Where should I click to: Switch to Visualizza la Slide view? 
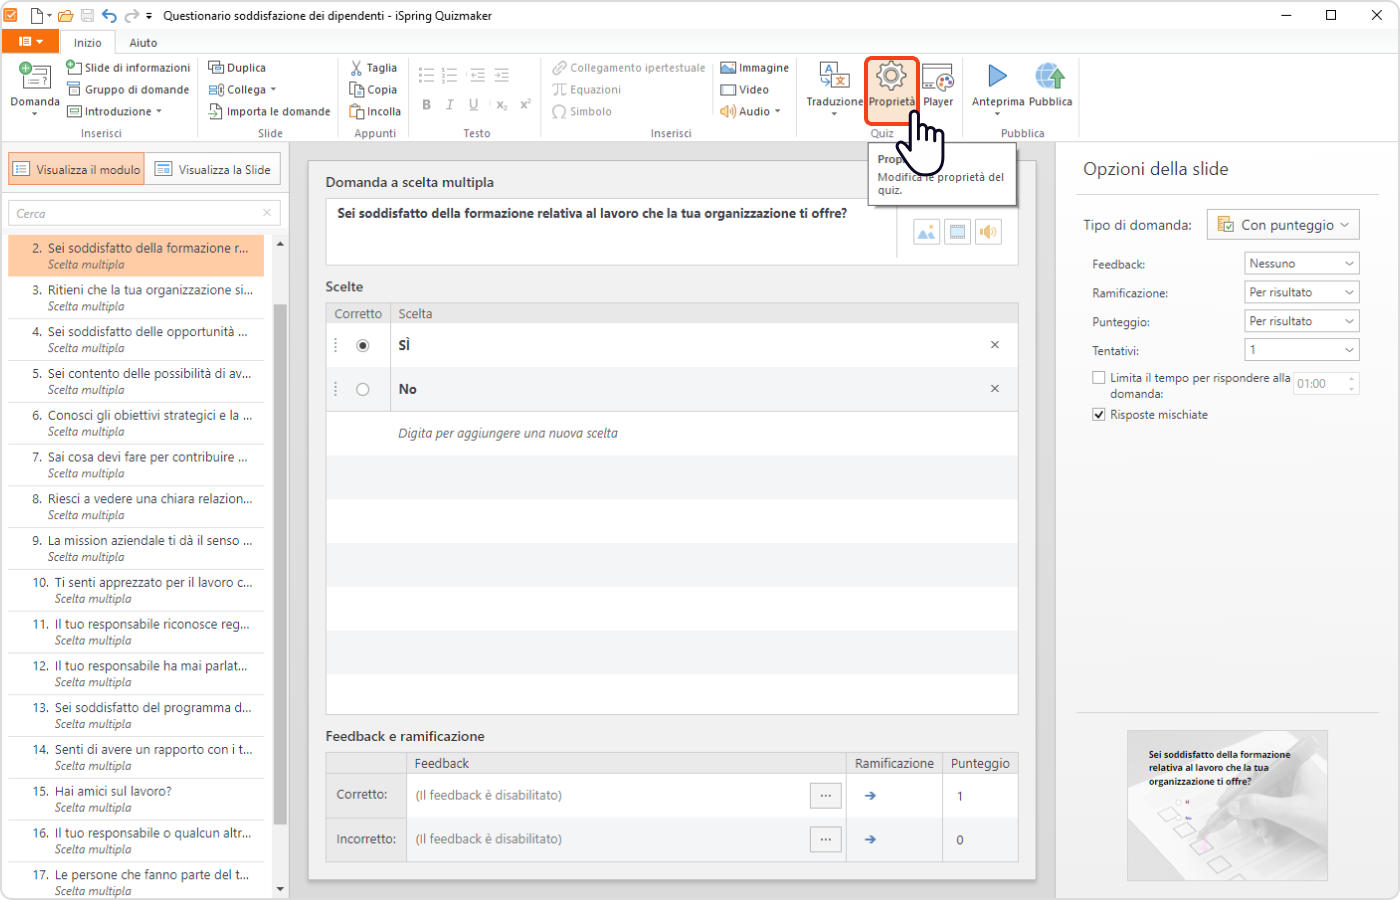[213, 169]
